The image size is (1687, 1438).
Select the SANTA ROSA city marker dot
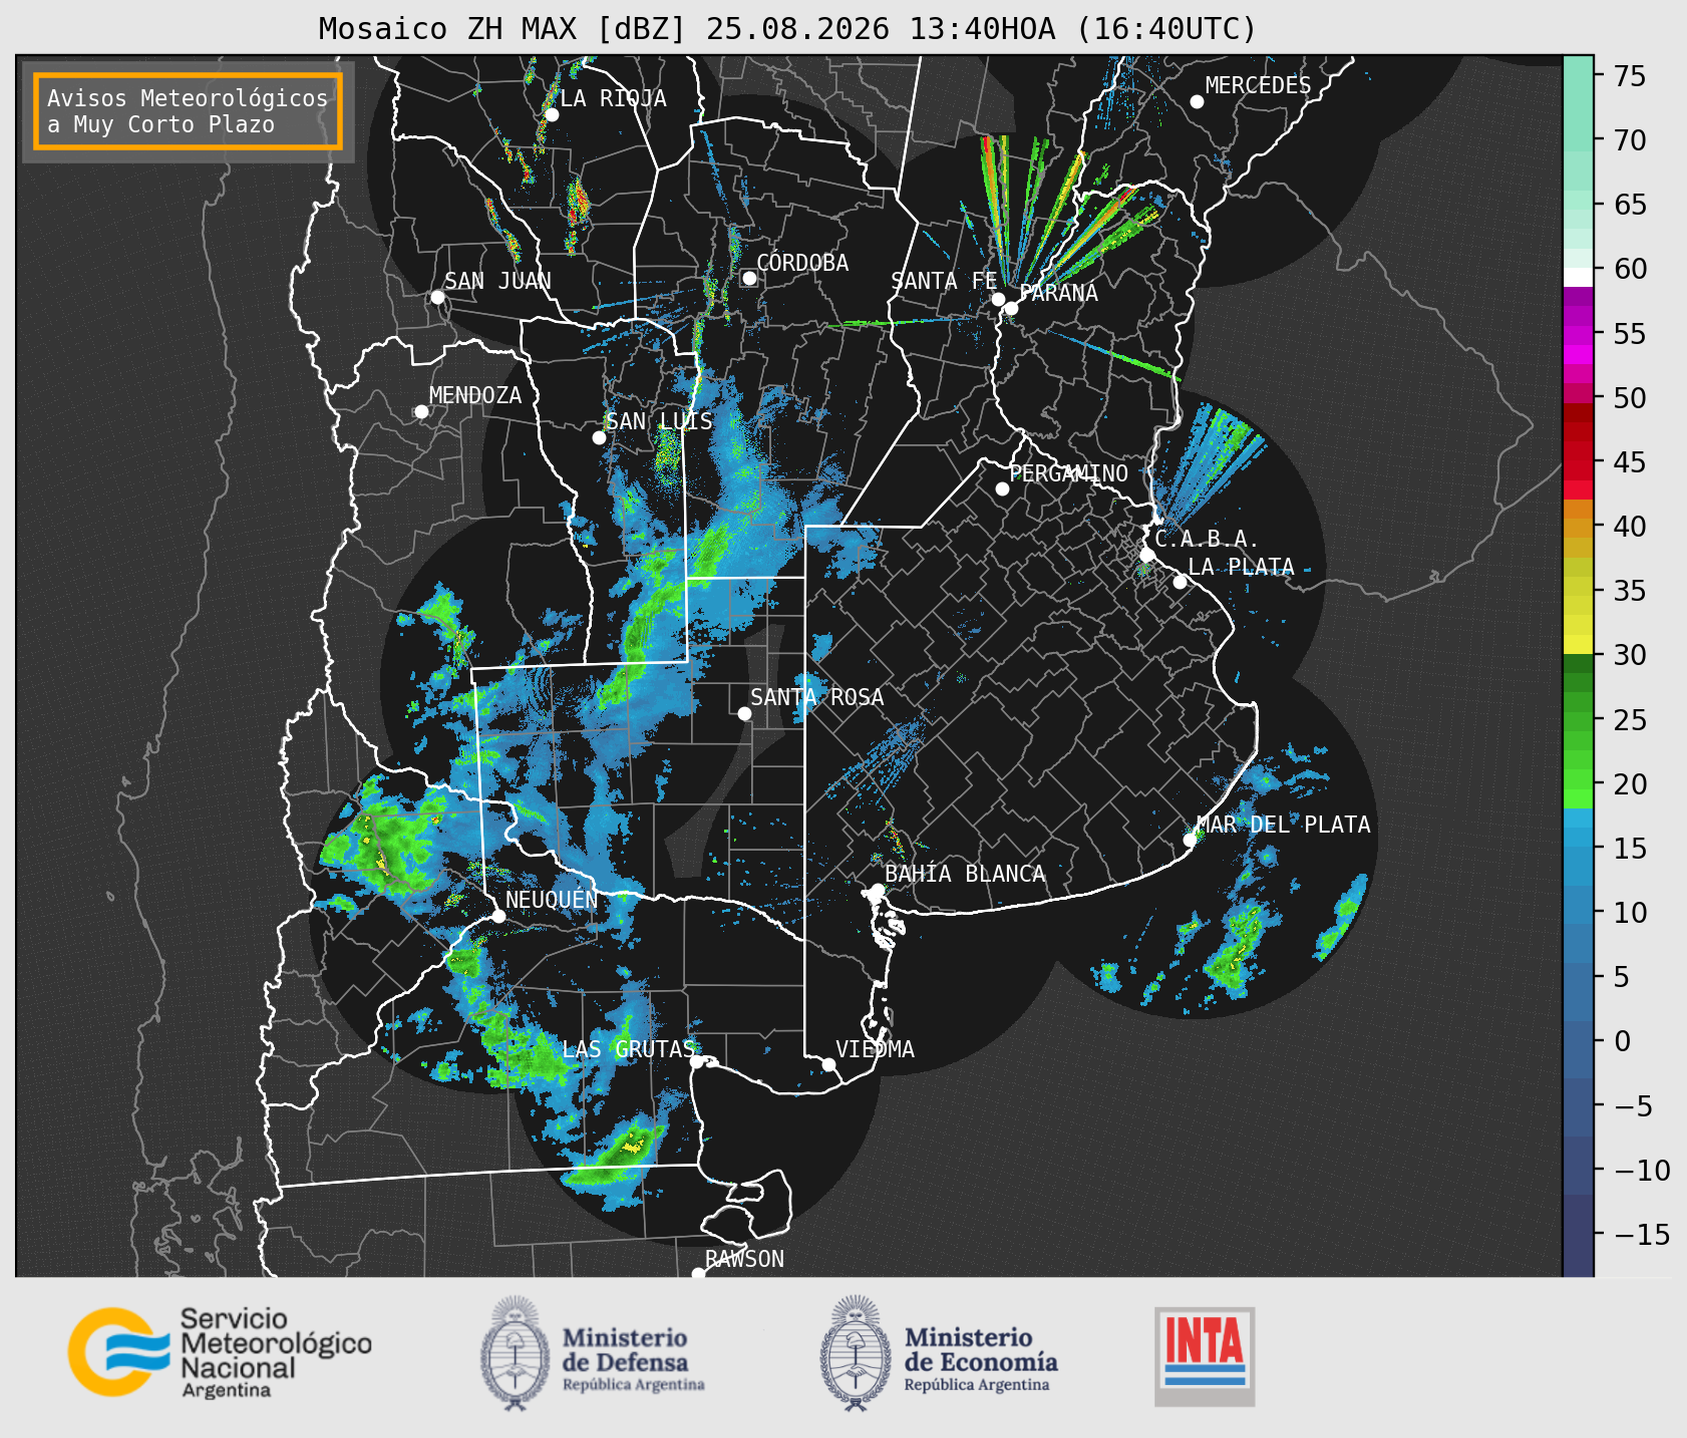click(744, 713)
